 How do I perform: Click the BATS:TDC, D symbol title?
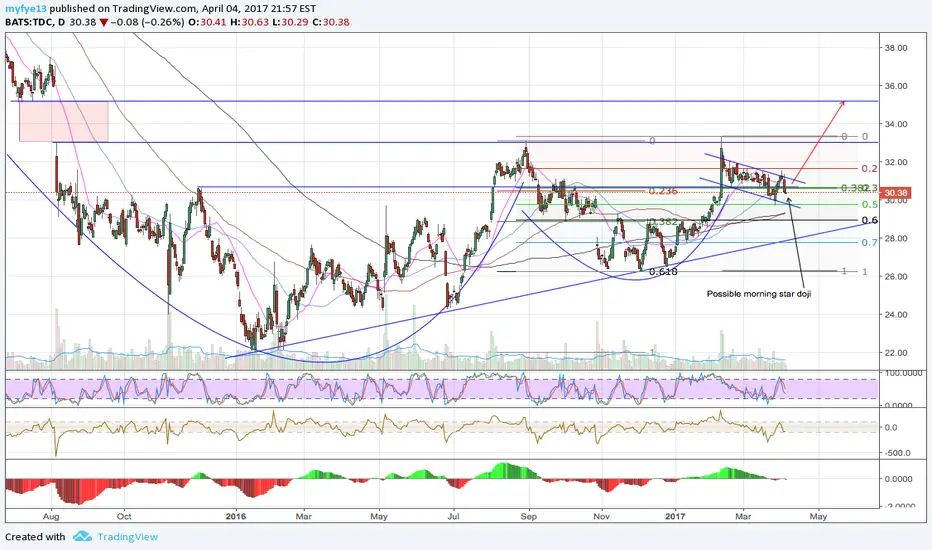[36, 23]
